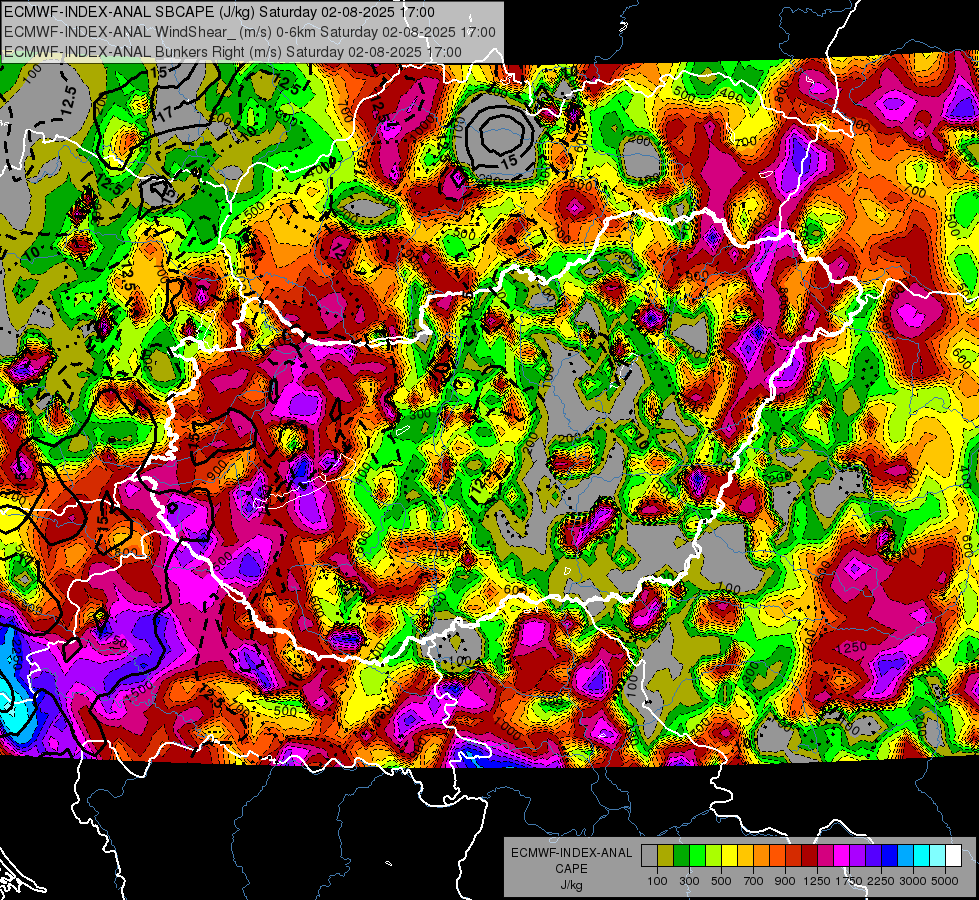Select the indigo legend swatch
Image resolution: width=979 pixels, height=900 pixels.
(x=873, y=856)
